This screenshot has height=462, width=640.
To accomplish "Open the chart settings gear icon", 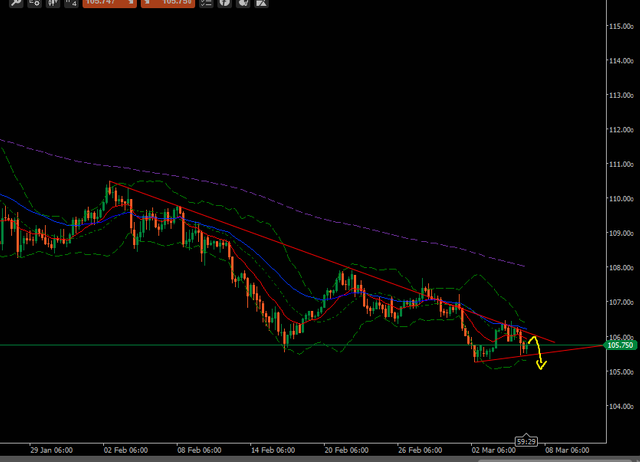I will coord(34,3).
